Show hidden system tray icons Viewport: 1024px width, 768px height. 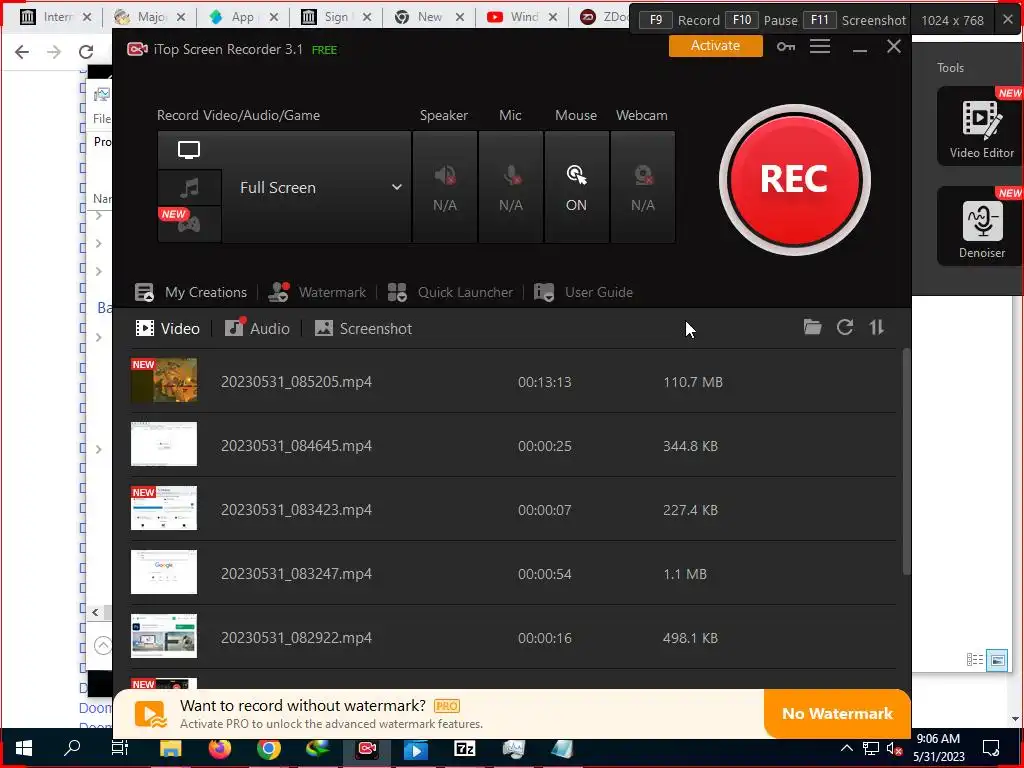coord(846,748)
